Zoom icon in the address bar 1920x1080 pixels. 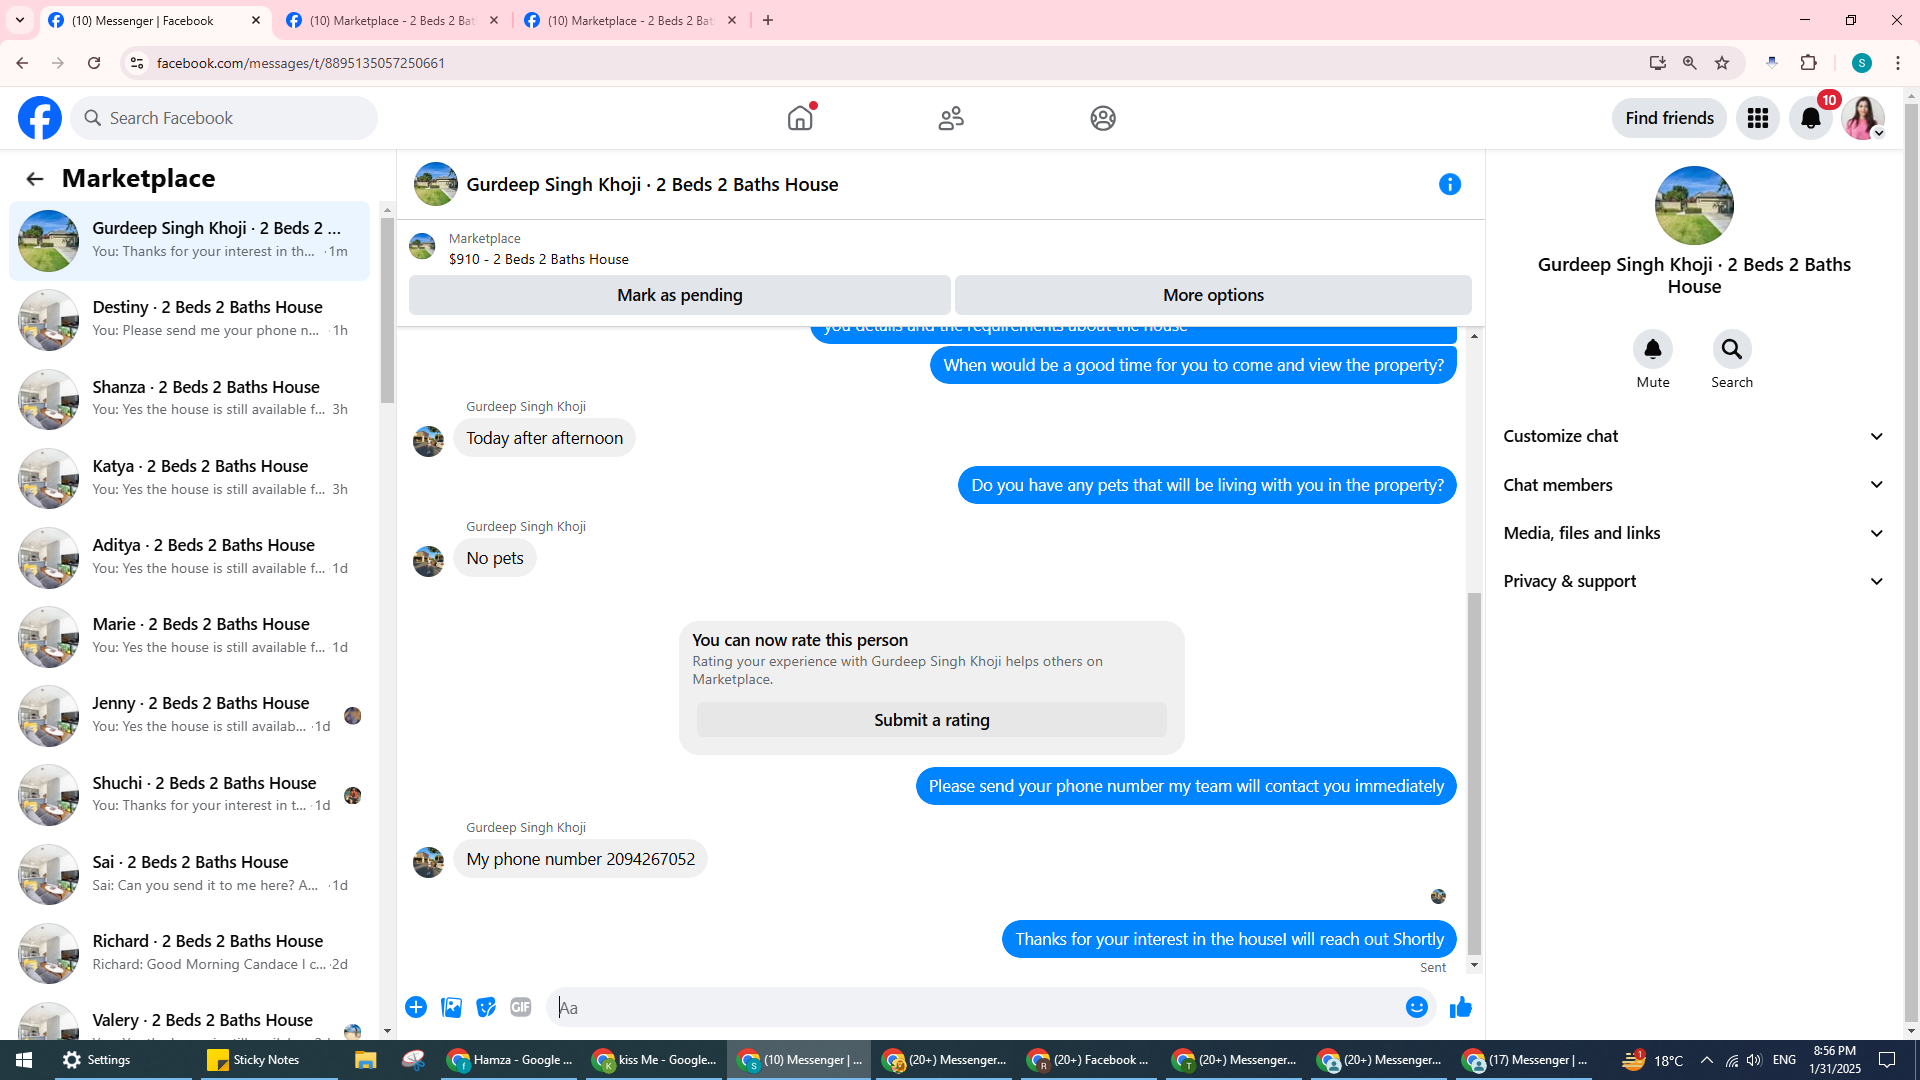point(1690,63)
